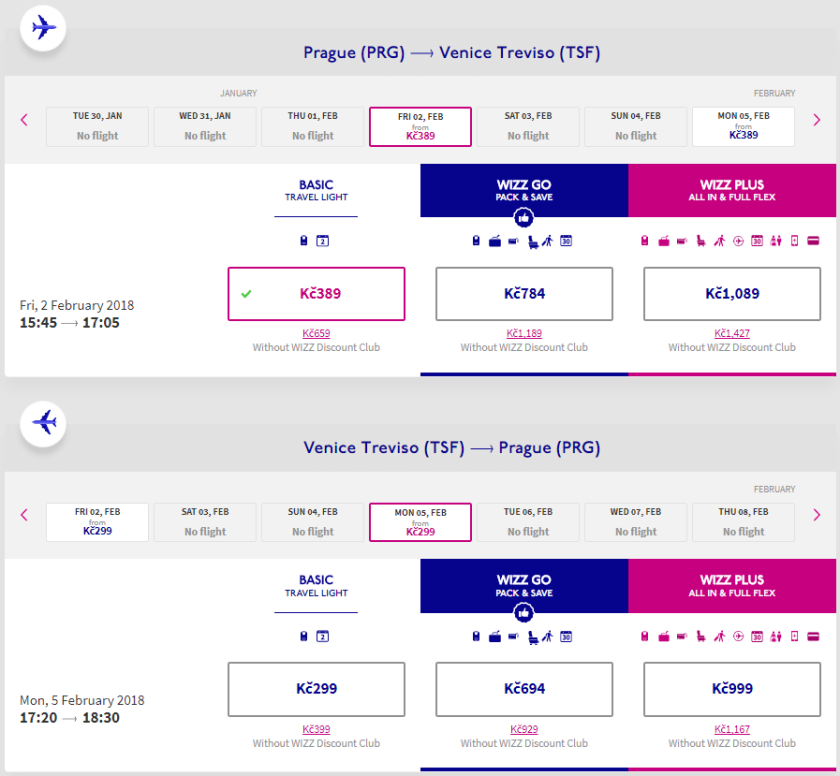Click return BASIC calendar 2 icon
Viewport: 840px width, 776px height.
pos(322,635)
